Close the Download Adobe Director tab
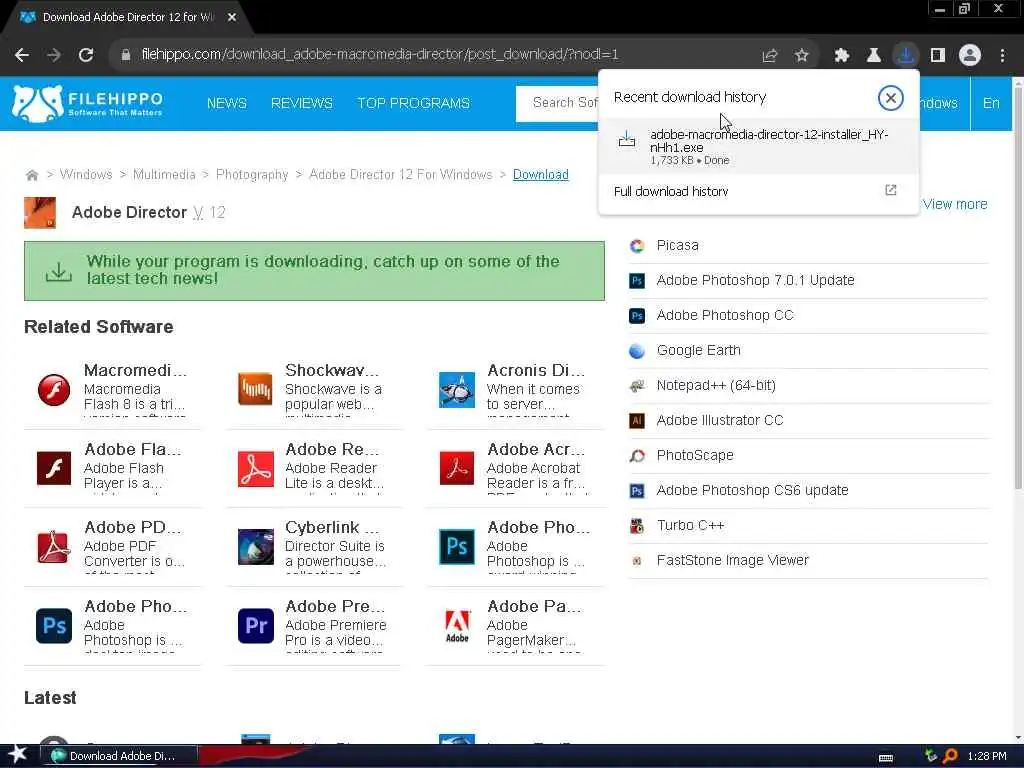1024x768 pixels. (232, 18)
